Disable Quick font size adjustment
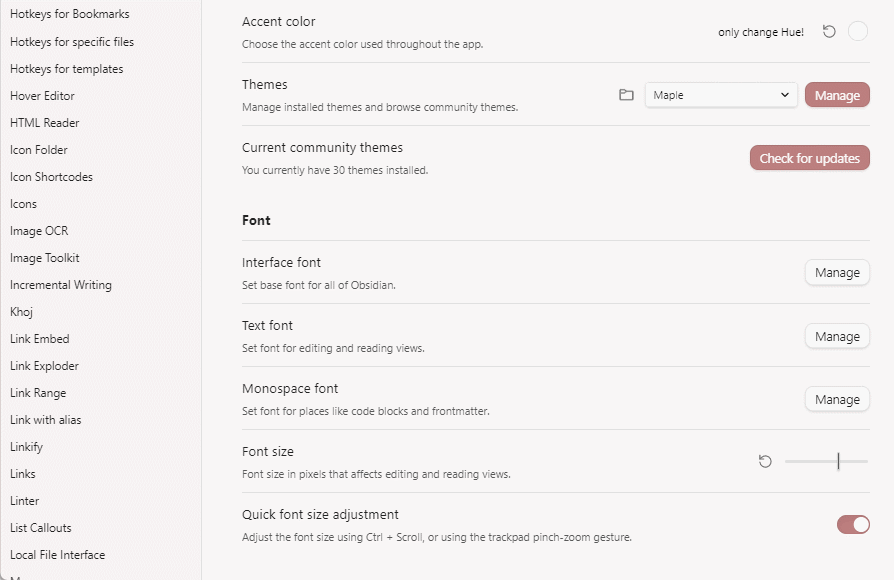This screenshot has width=894, height=580. 851,523
